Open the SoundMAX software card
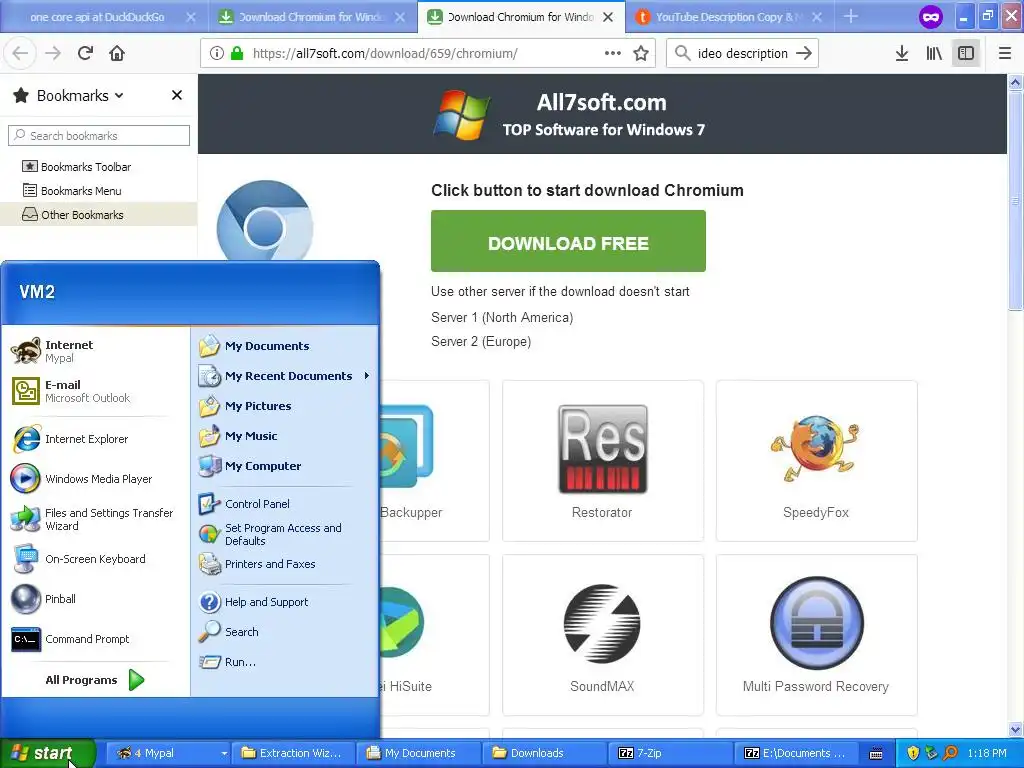Viewport: 1024px width, 768px height. pyautogui.click(x=603, y=635)
